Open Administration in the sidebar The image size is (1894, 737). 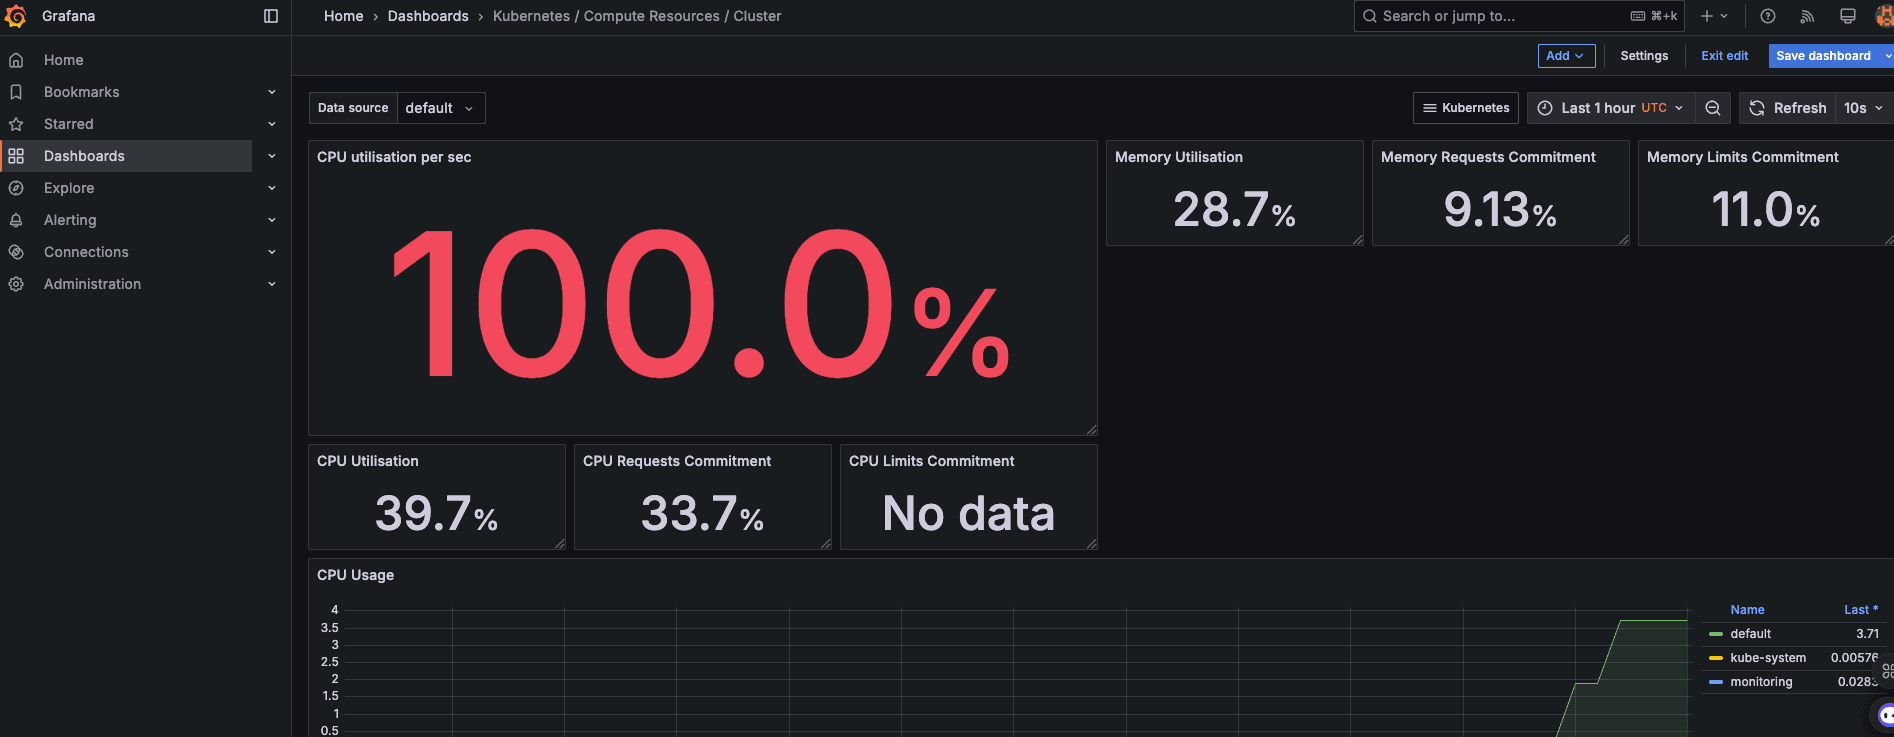coord(93,284)
